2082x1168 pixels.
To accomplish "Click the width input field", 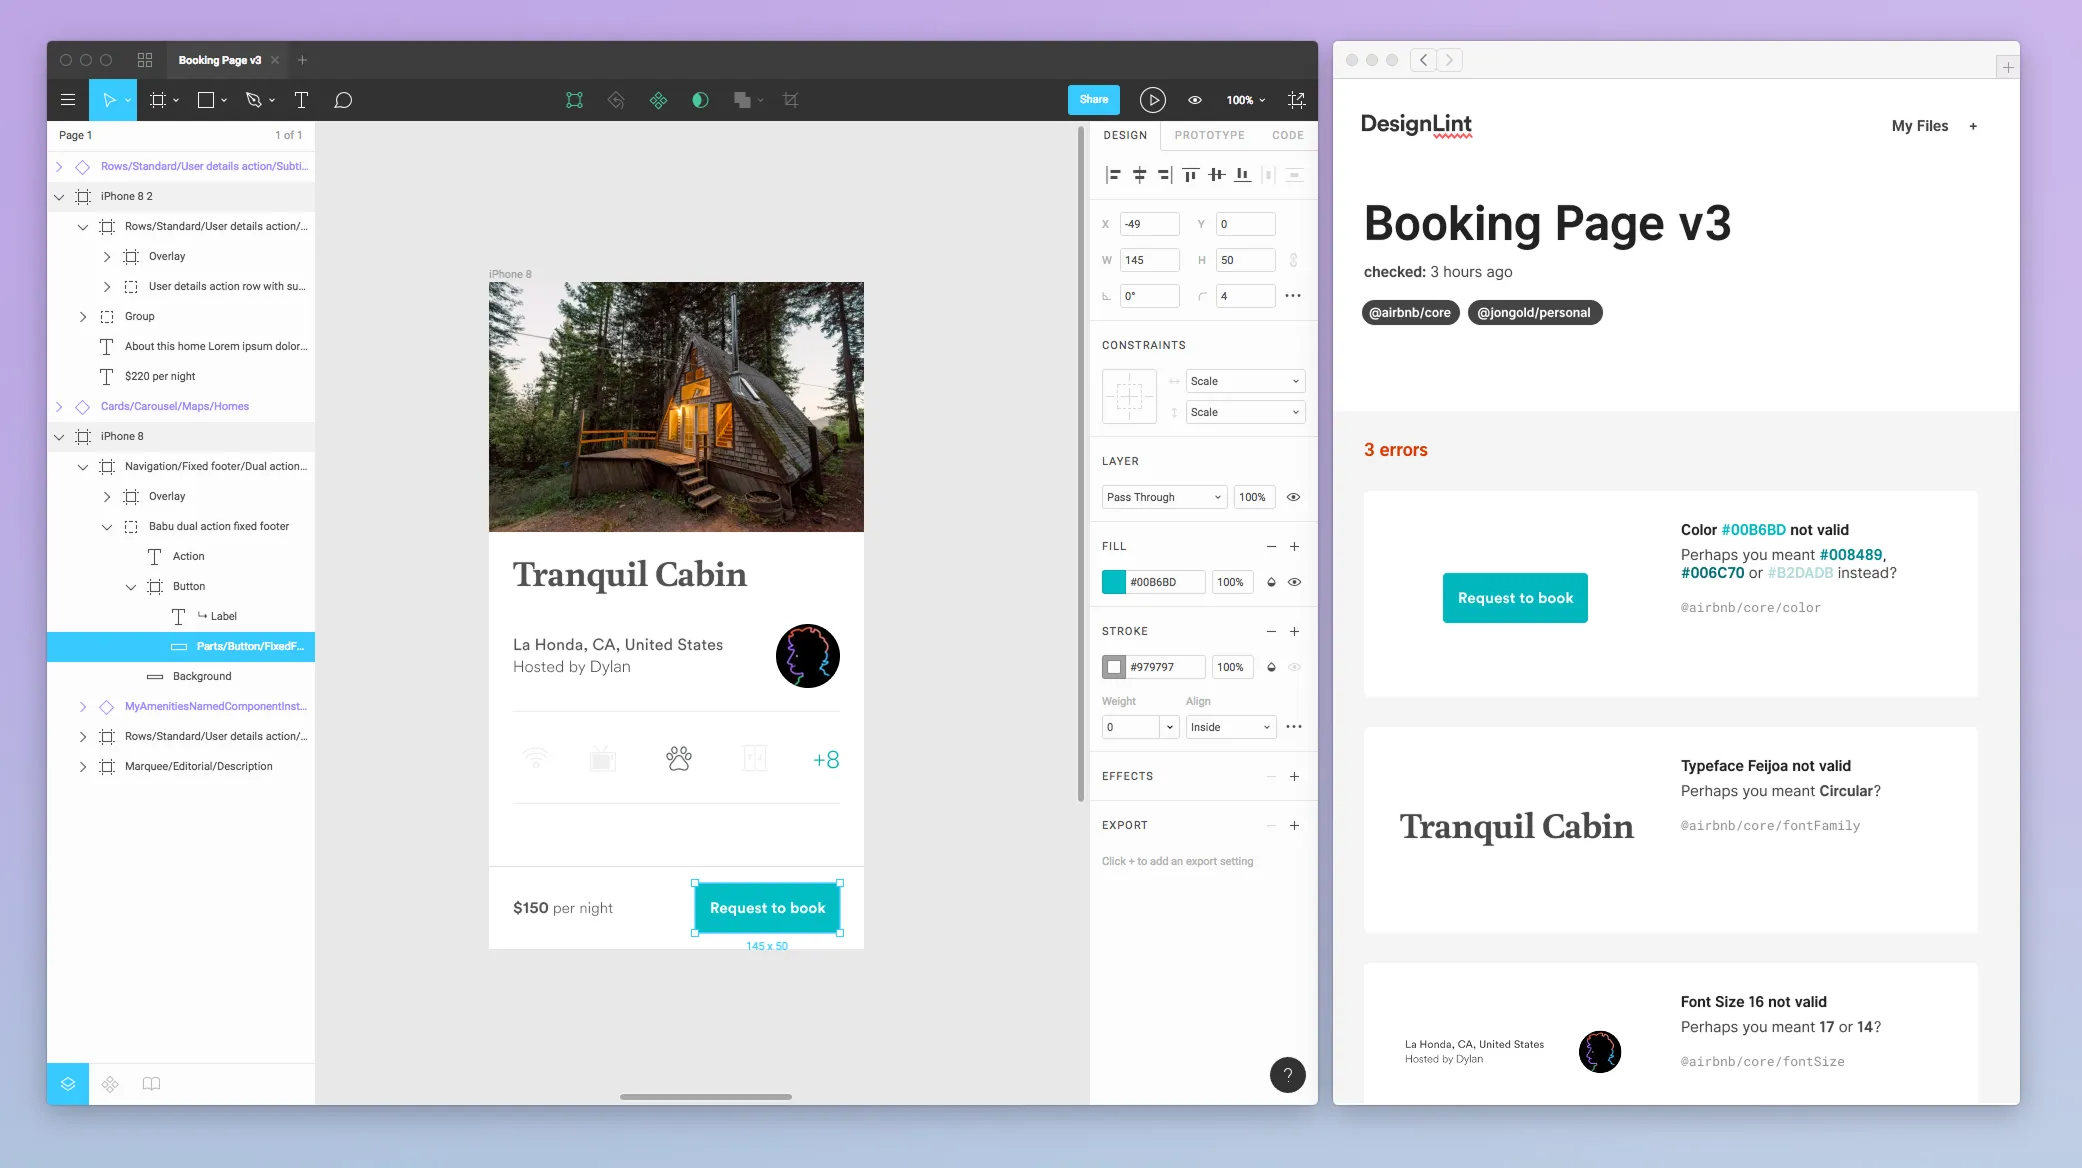I will click(x=1148, y=260).
